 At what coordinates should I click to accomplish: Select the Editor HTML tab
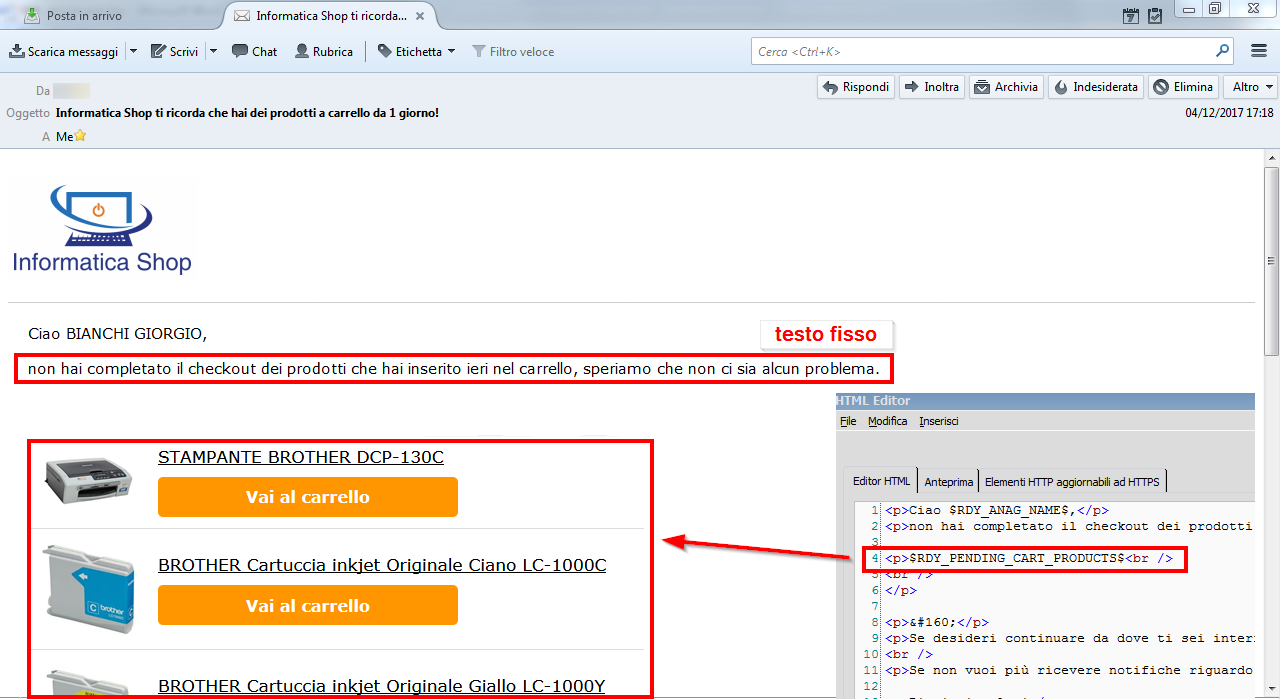click(881, 481)
